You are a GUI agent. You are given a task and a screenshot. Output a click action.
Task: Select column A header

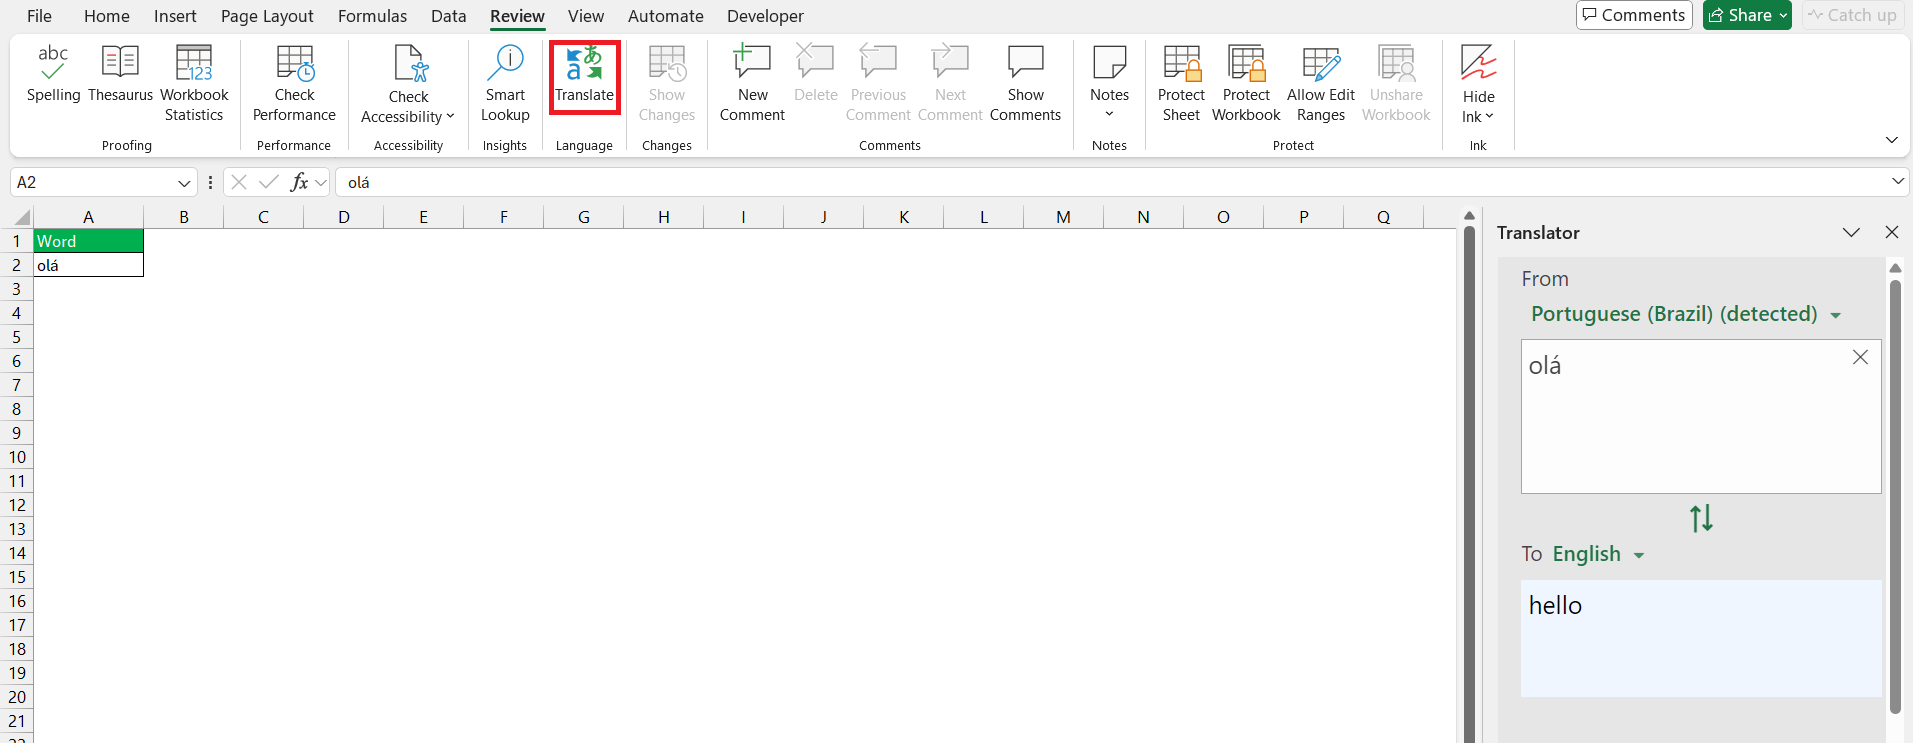pyautogui.click(x=88, y=217)
